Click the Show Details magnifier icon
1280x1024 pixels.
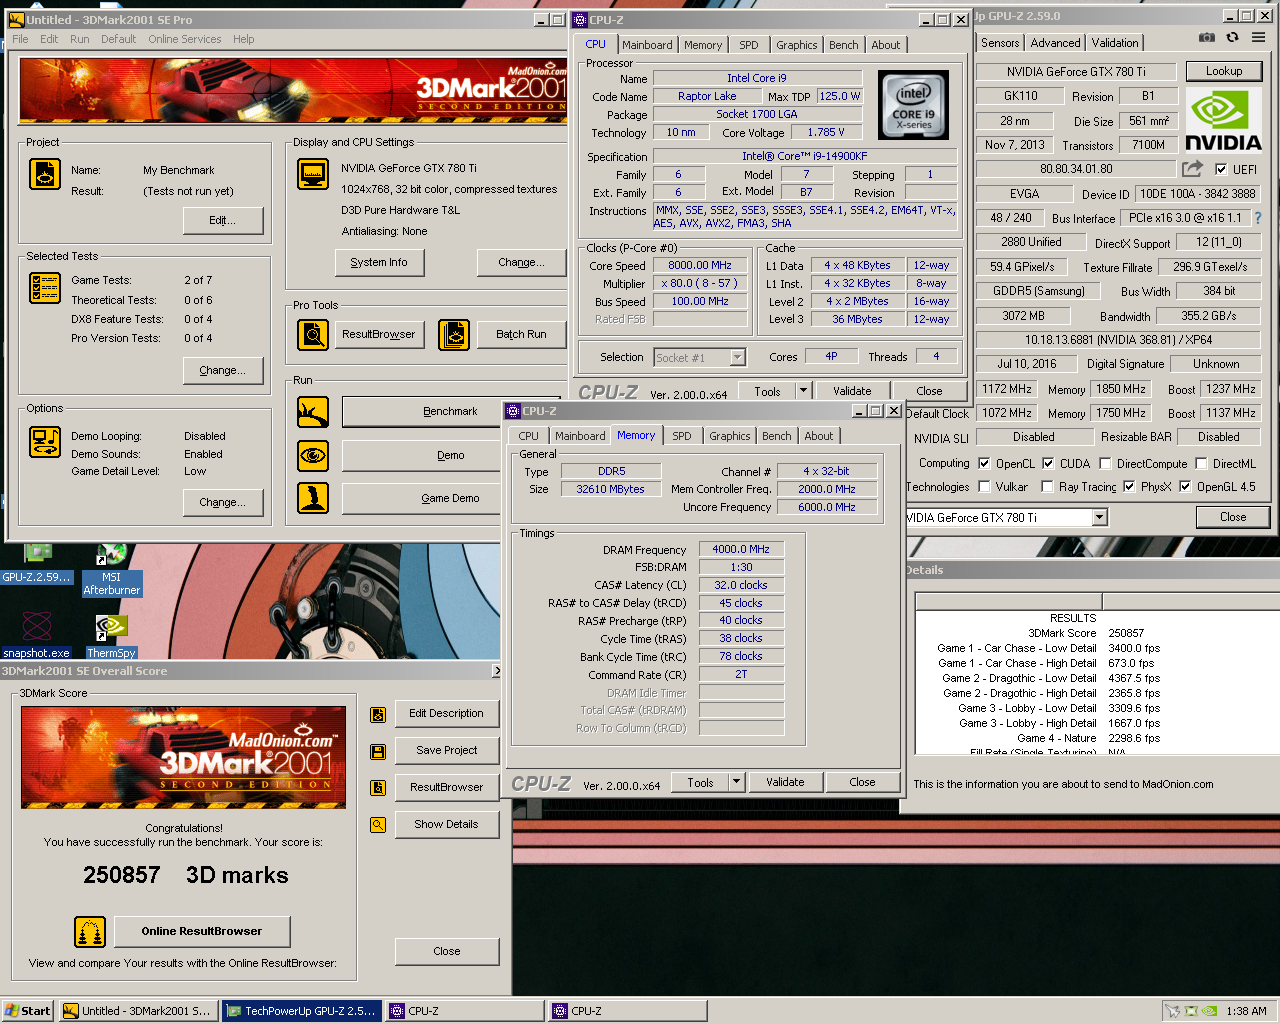(378, 825)
